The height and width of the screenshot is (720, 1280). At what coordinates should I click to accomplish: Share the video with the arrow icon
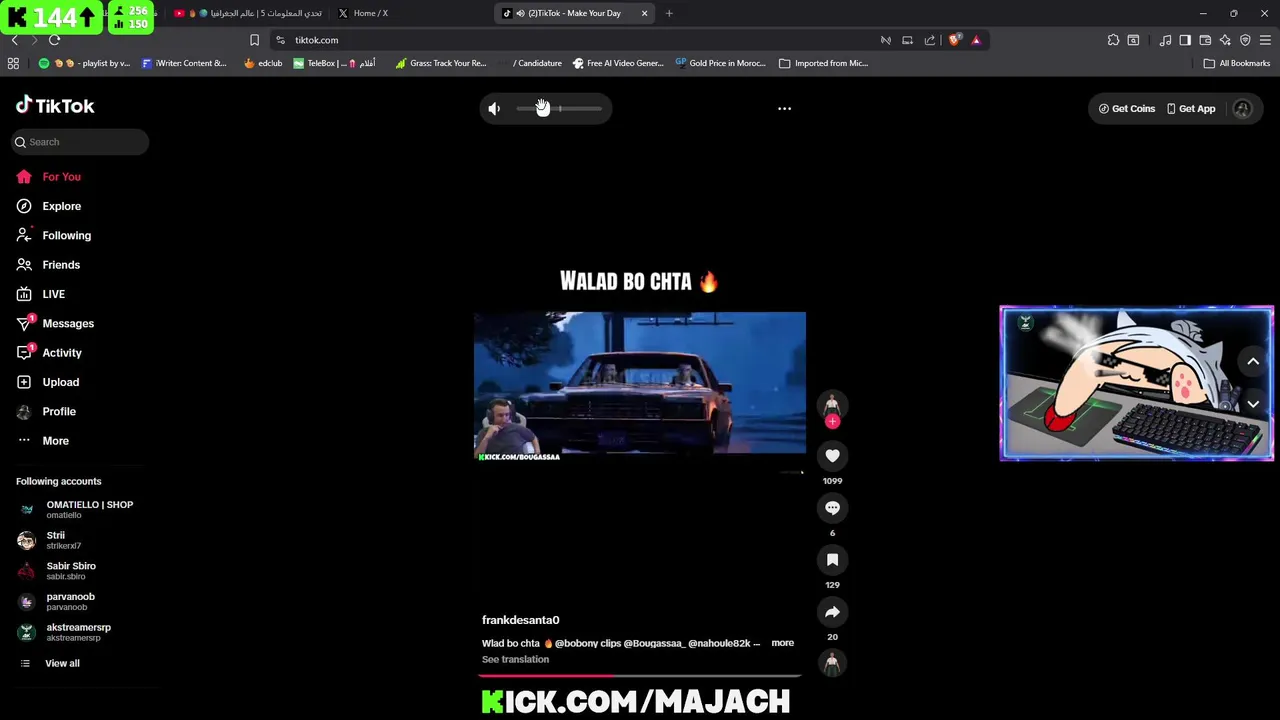832,612
